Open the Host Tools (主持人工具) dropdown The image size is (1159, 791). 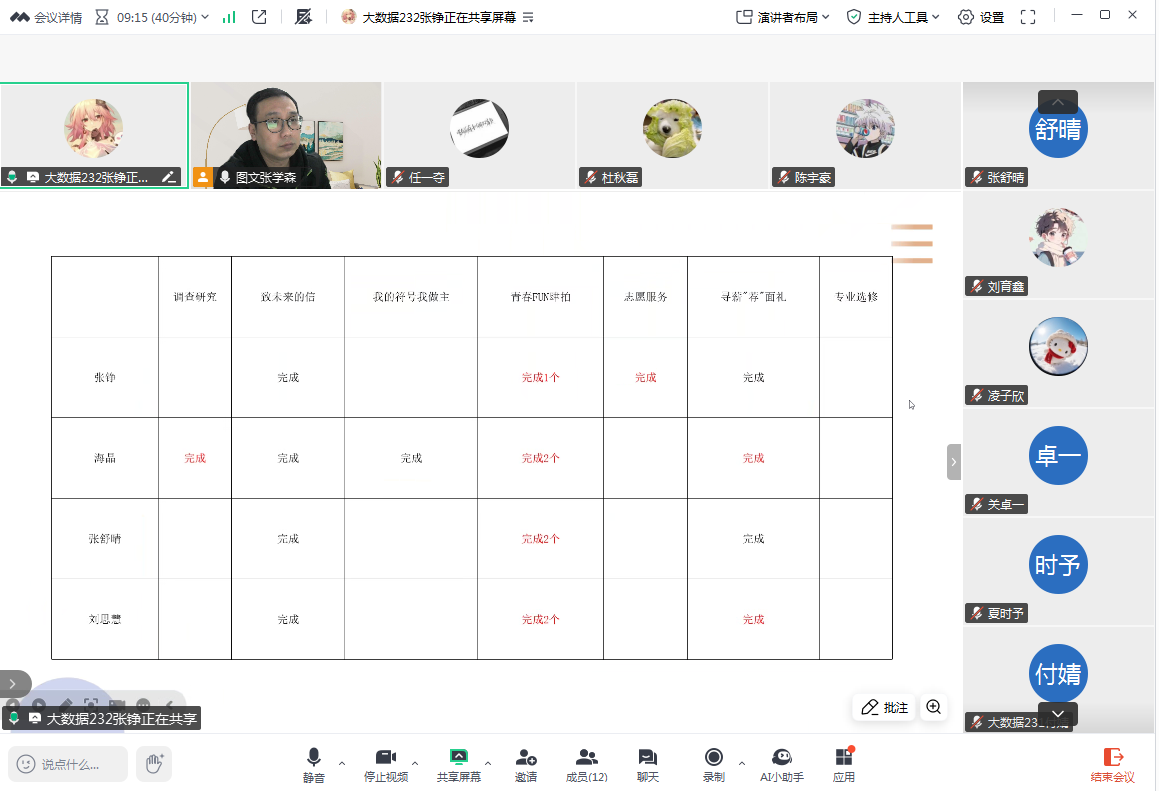tap(892, 17)
